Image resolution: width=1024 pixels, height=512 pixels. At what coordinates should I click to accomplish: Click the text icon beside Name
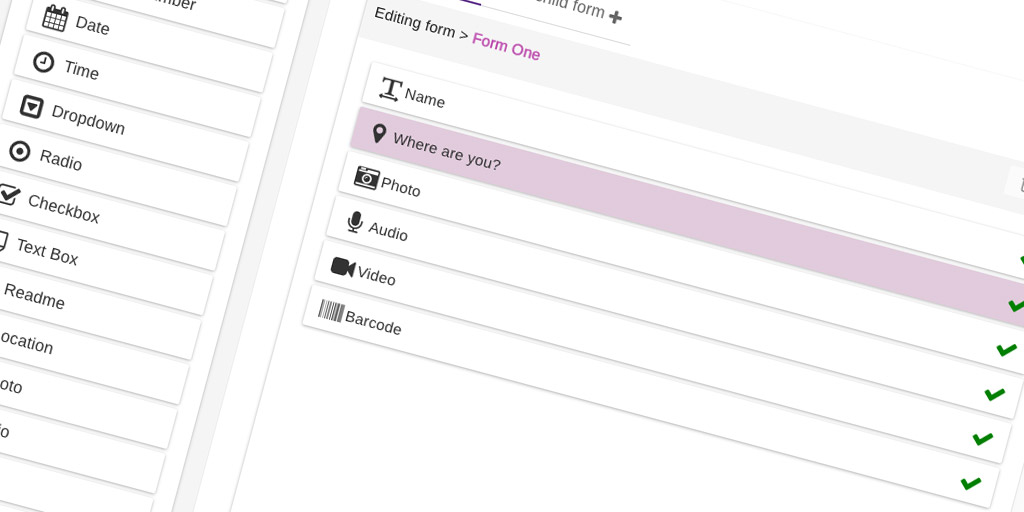pos(390,89)
